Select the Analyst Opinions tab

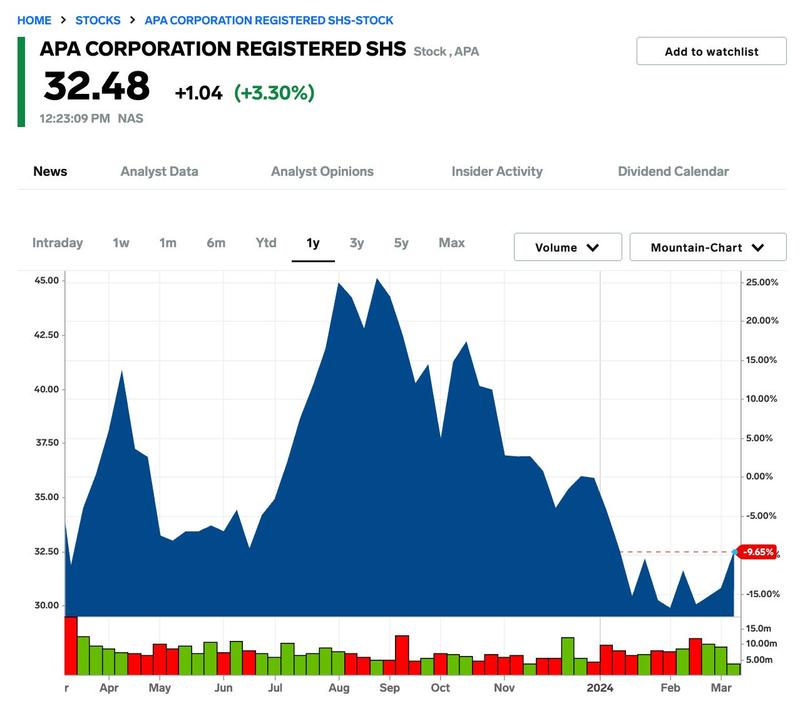(x=322, y=171)
